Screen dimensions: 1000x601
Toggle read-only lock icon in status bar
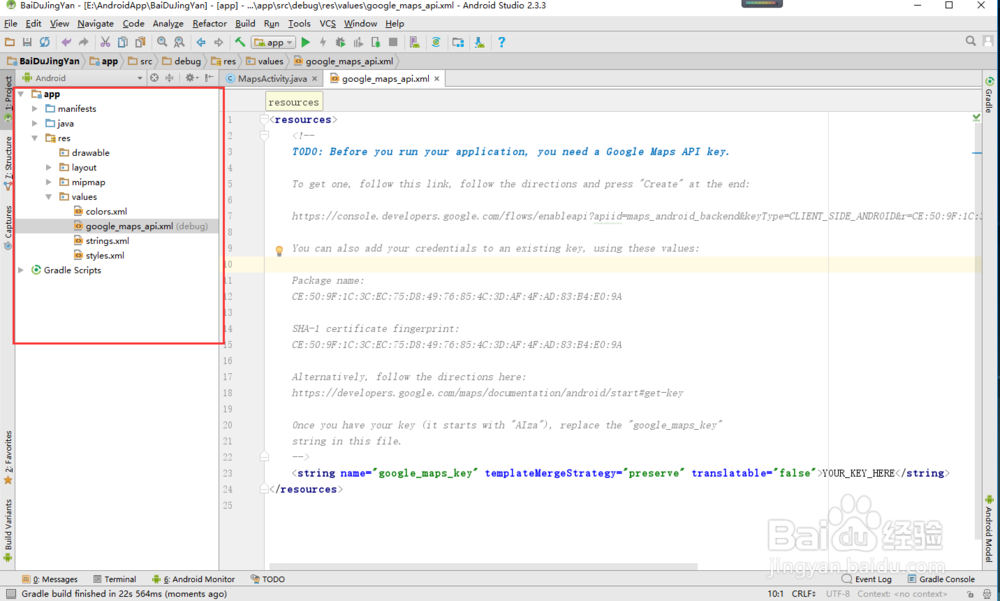(970, 594)
